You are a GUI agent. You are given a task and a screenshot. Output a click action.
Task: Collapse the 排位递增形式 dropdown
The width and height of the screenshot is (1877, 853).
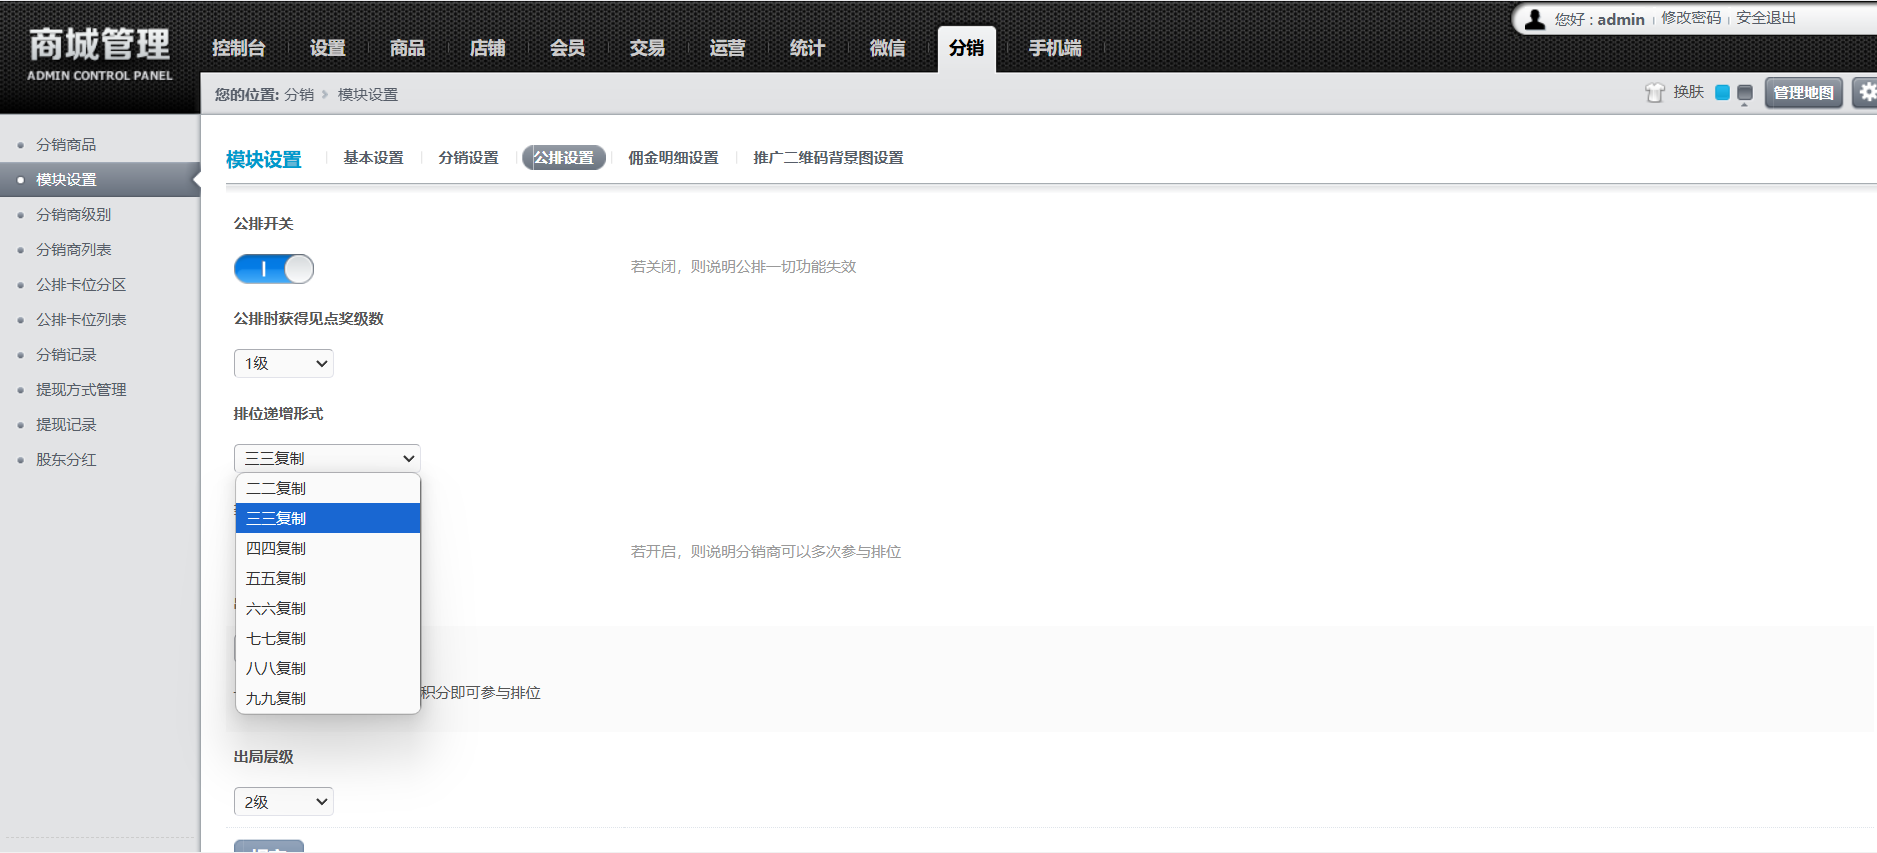[327, 458]
